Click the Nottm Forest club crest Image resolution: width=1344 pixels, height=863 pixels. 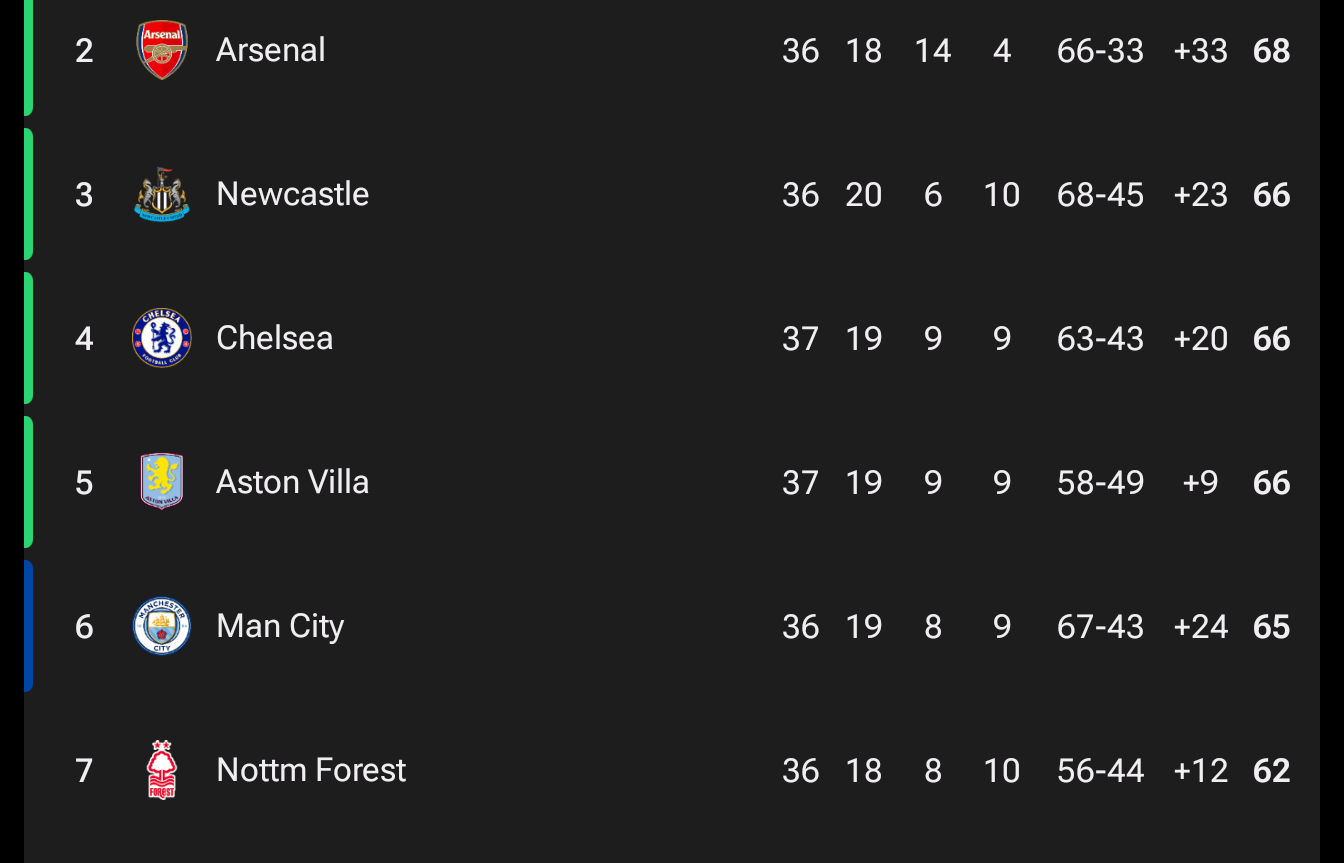162,770
